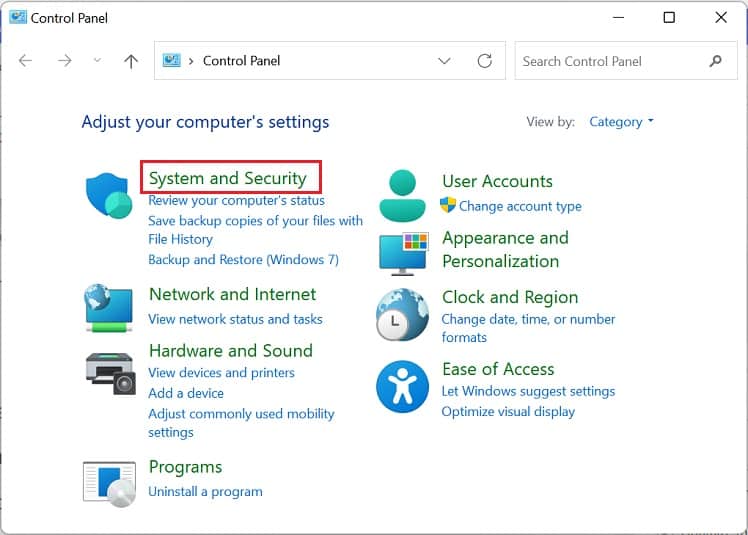Open the View by Category dropdown
The width and height of the screenshot is (748, 535).
(621, 122)
